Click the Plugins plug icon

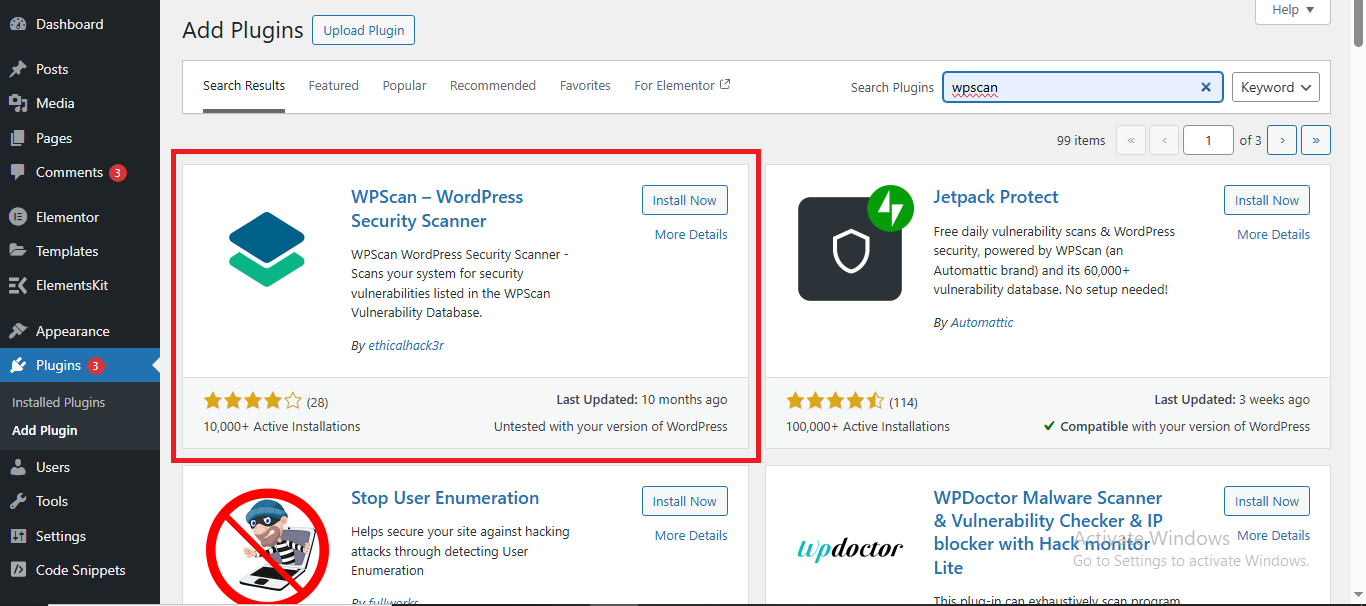tap(18, 365)
